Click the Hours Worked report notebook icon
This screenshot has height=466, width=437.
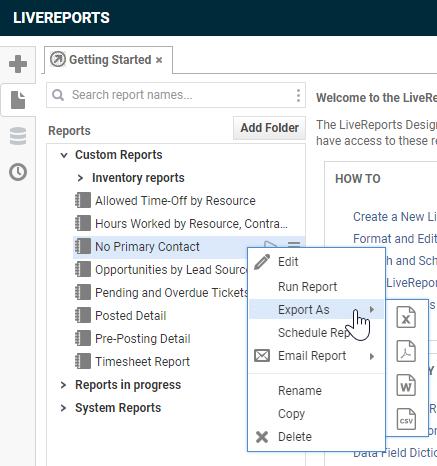pyautogui.click(x=83, y=223)
